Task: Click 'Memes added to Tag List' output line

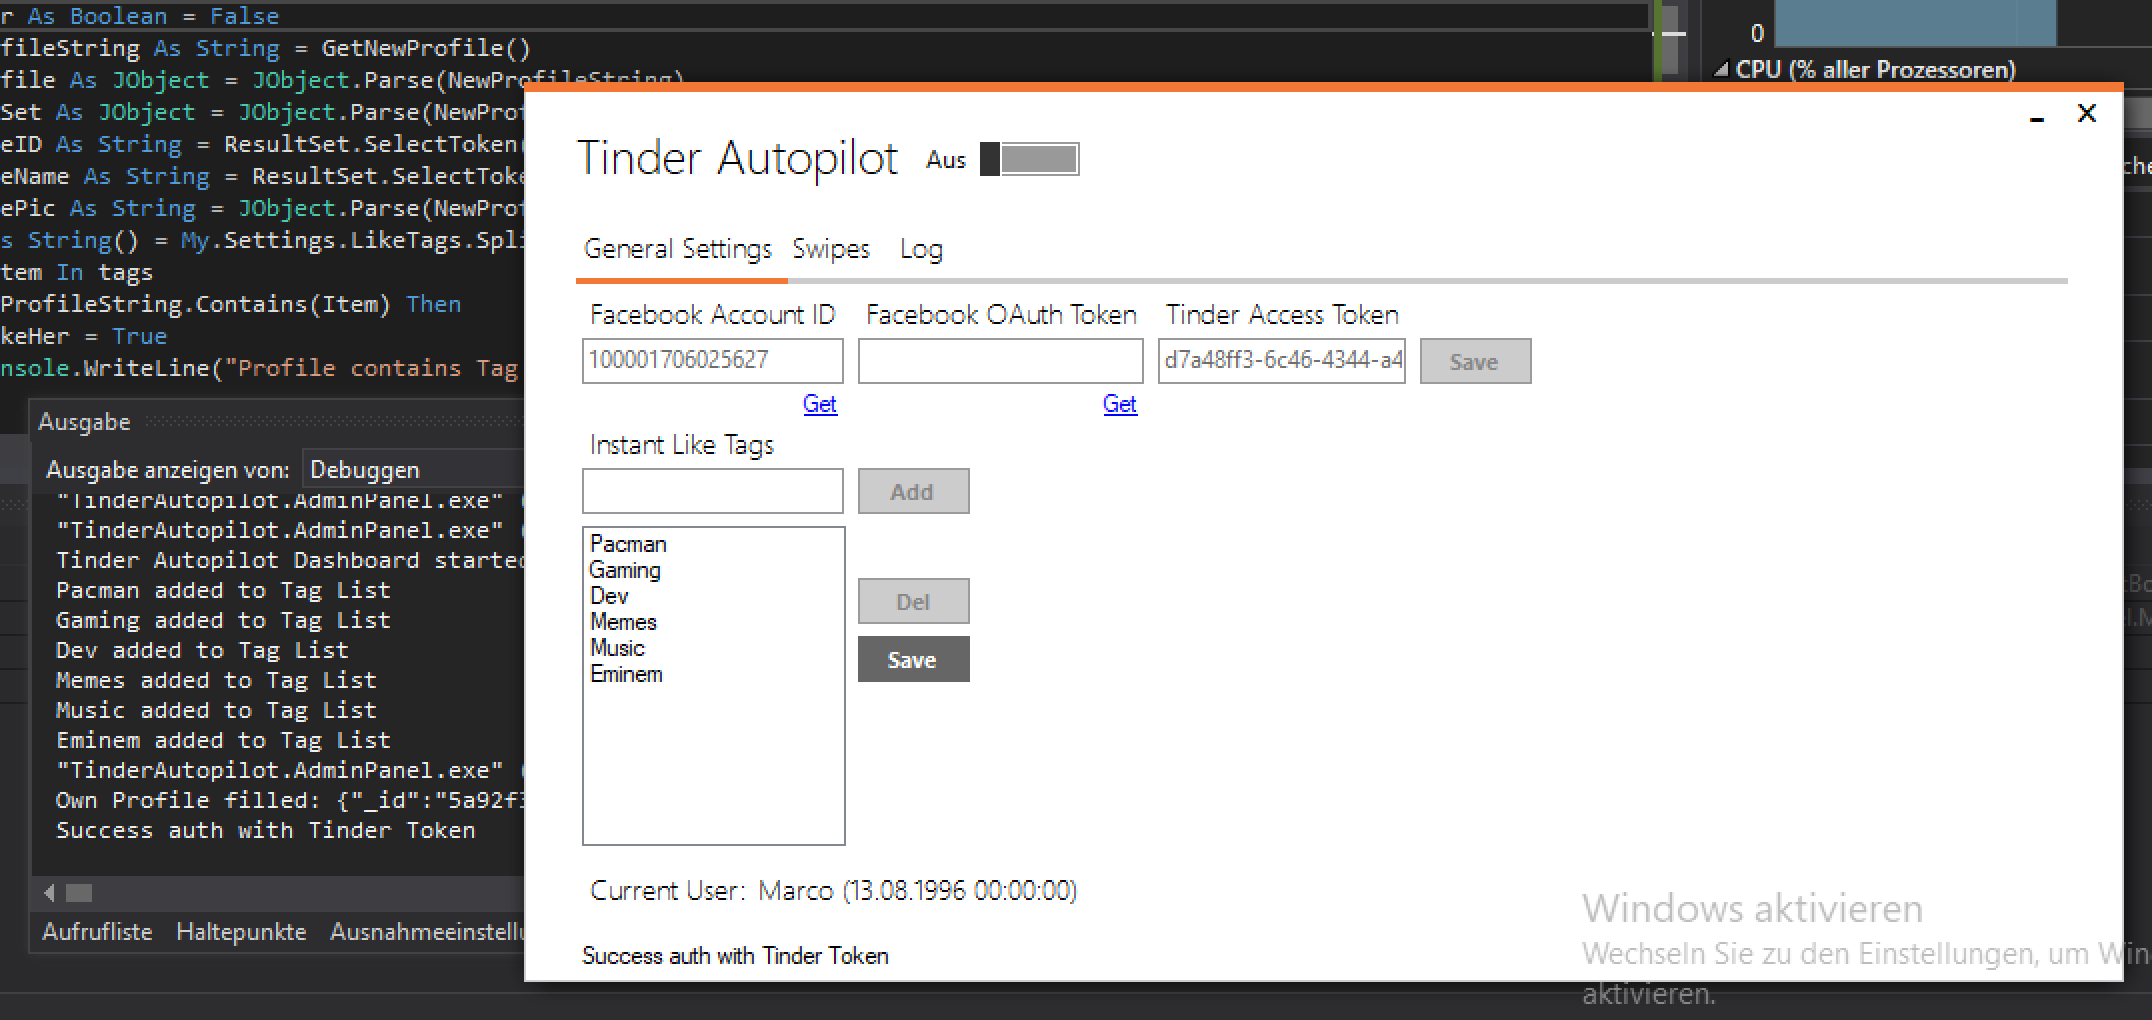Action: pos(216,680)
